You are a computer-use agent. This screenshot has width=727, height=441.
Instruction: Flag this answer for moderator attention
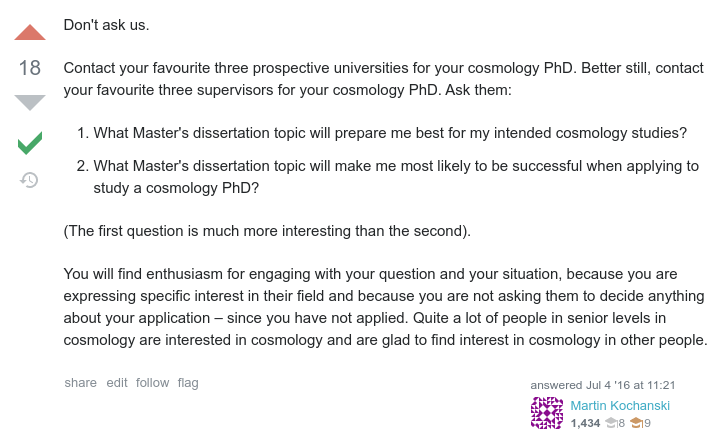point(188,383)
